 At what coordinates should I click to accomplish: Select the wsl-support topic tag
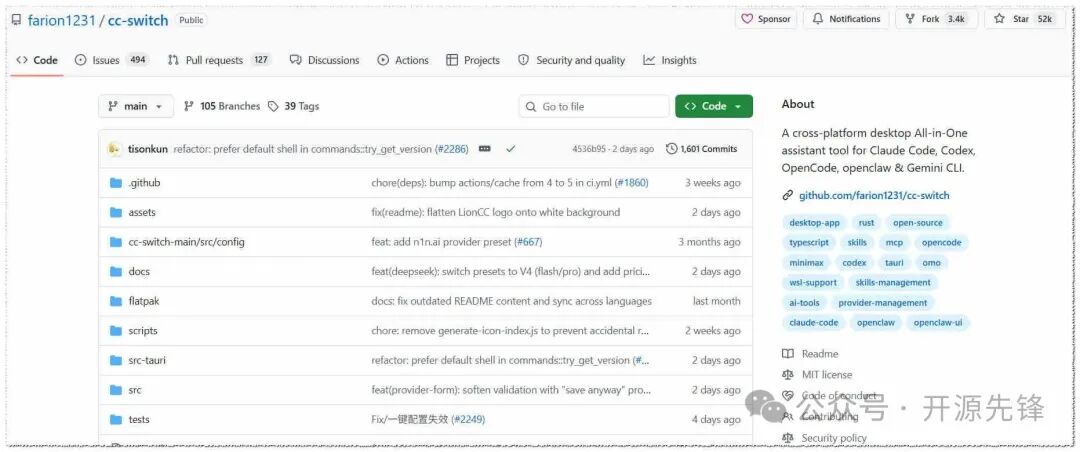[x=813, y=282]
